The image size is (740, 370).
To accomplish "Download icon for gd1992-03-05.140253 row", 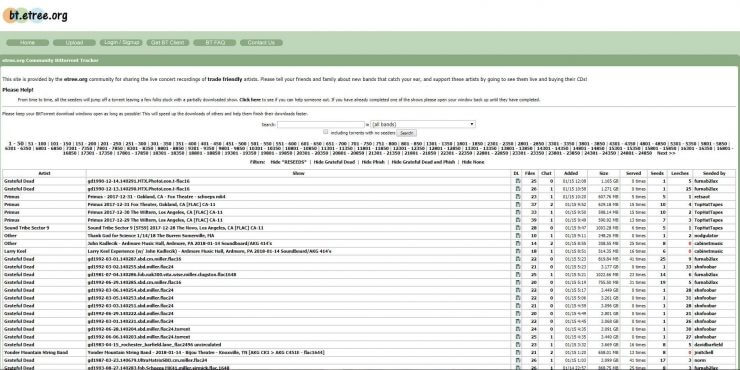I will click(518, 298).
